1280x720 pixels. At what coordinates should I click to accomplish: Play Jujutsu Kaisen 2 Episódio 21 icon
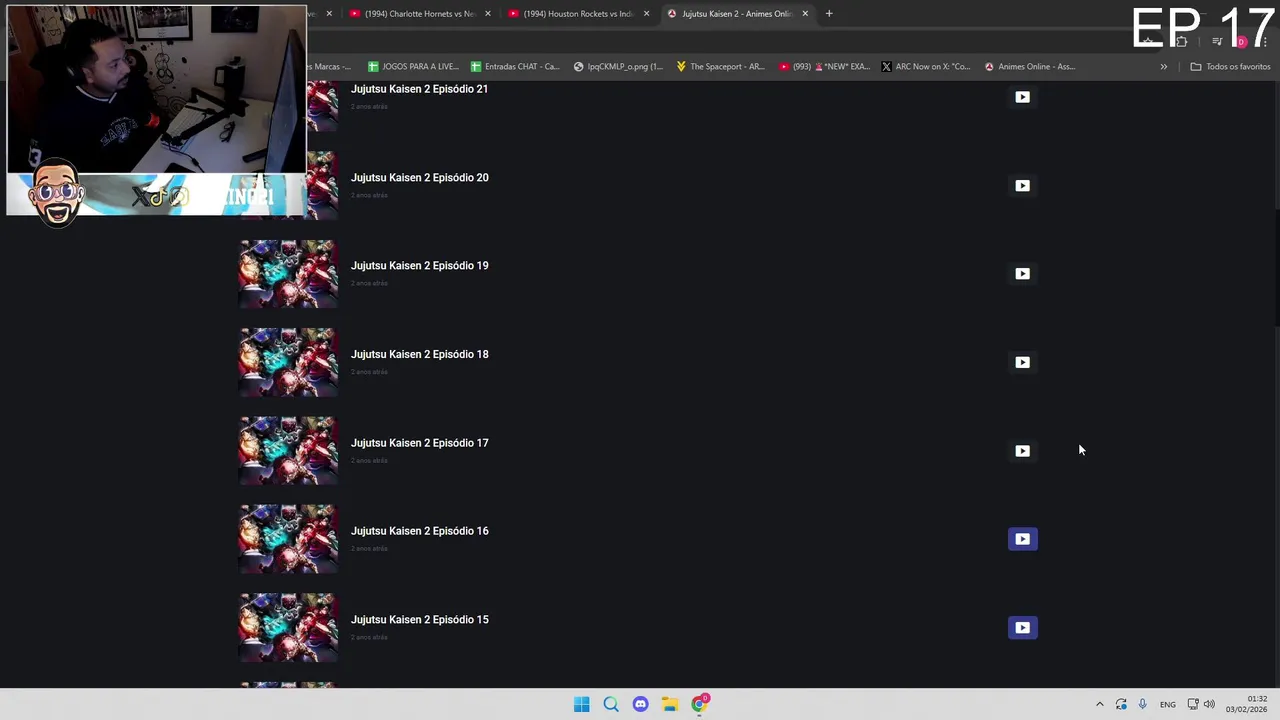(x=1022, y=97)
